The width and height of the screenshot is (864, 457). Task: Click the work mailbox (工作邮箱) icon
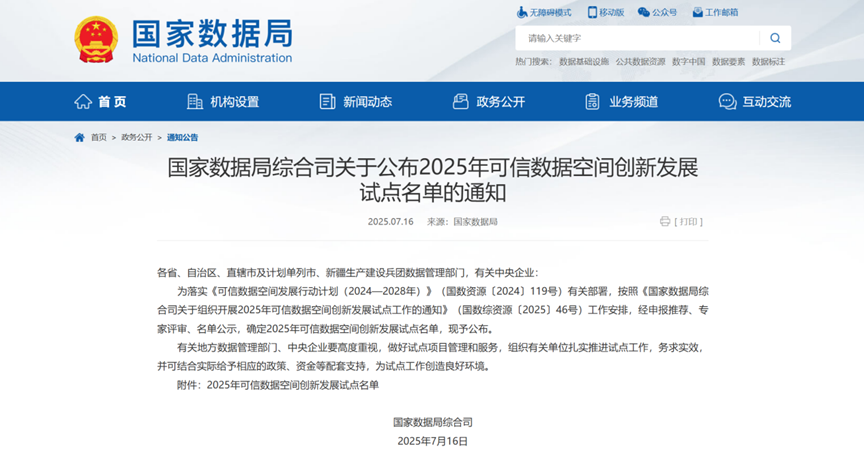697,12
